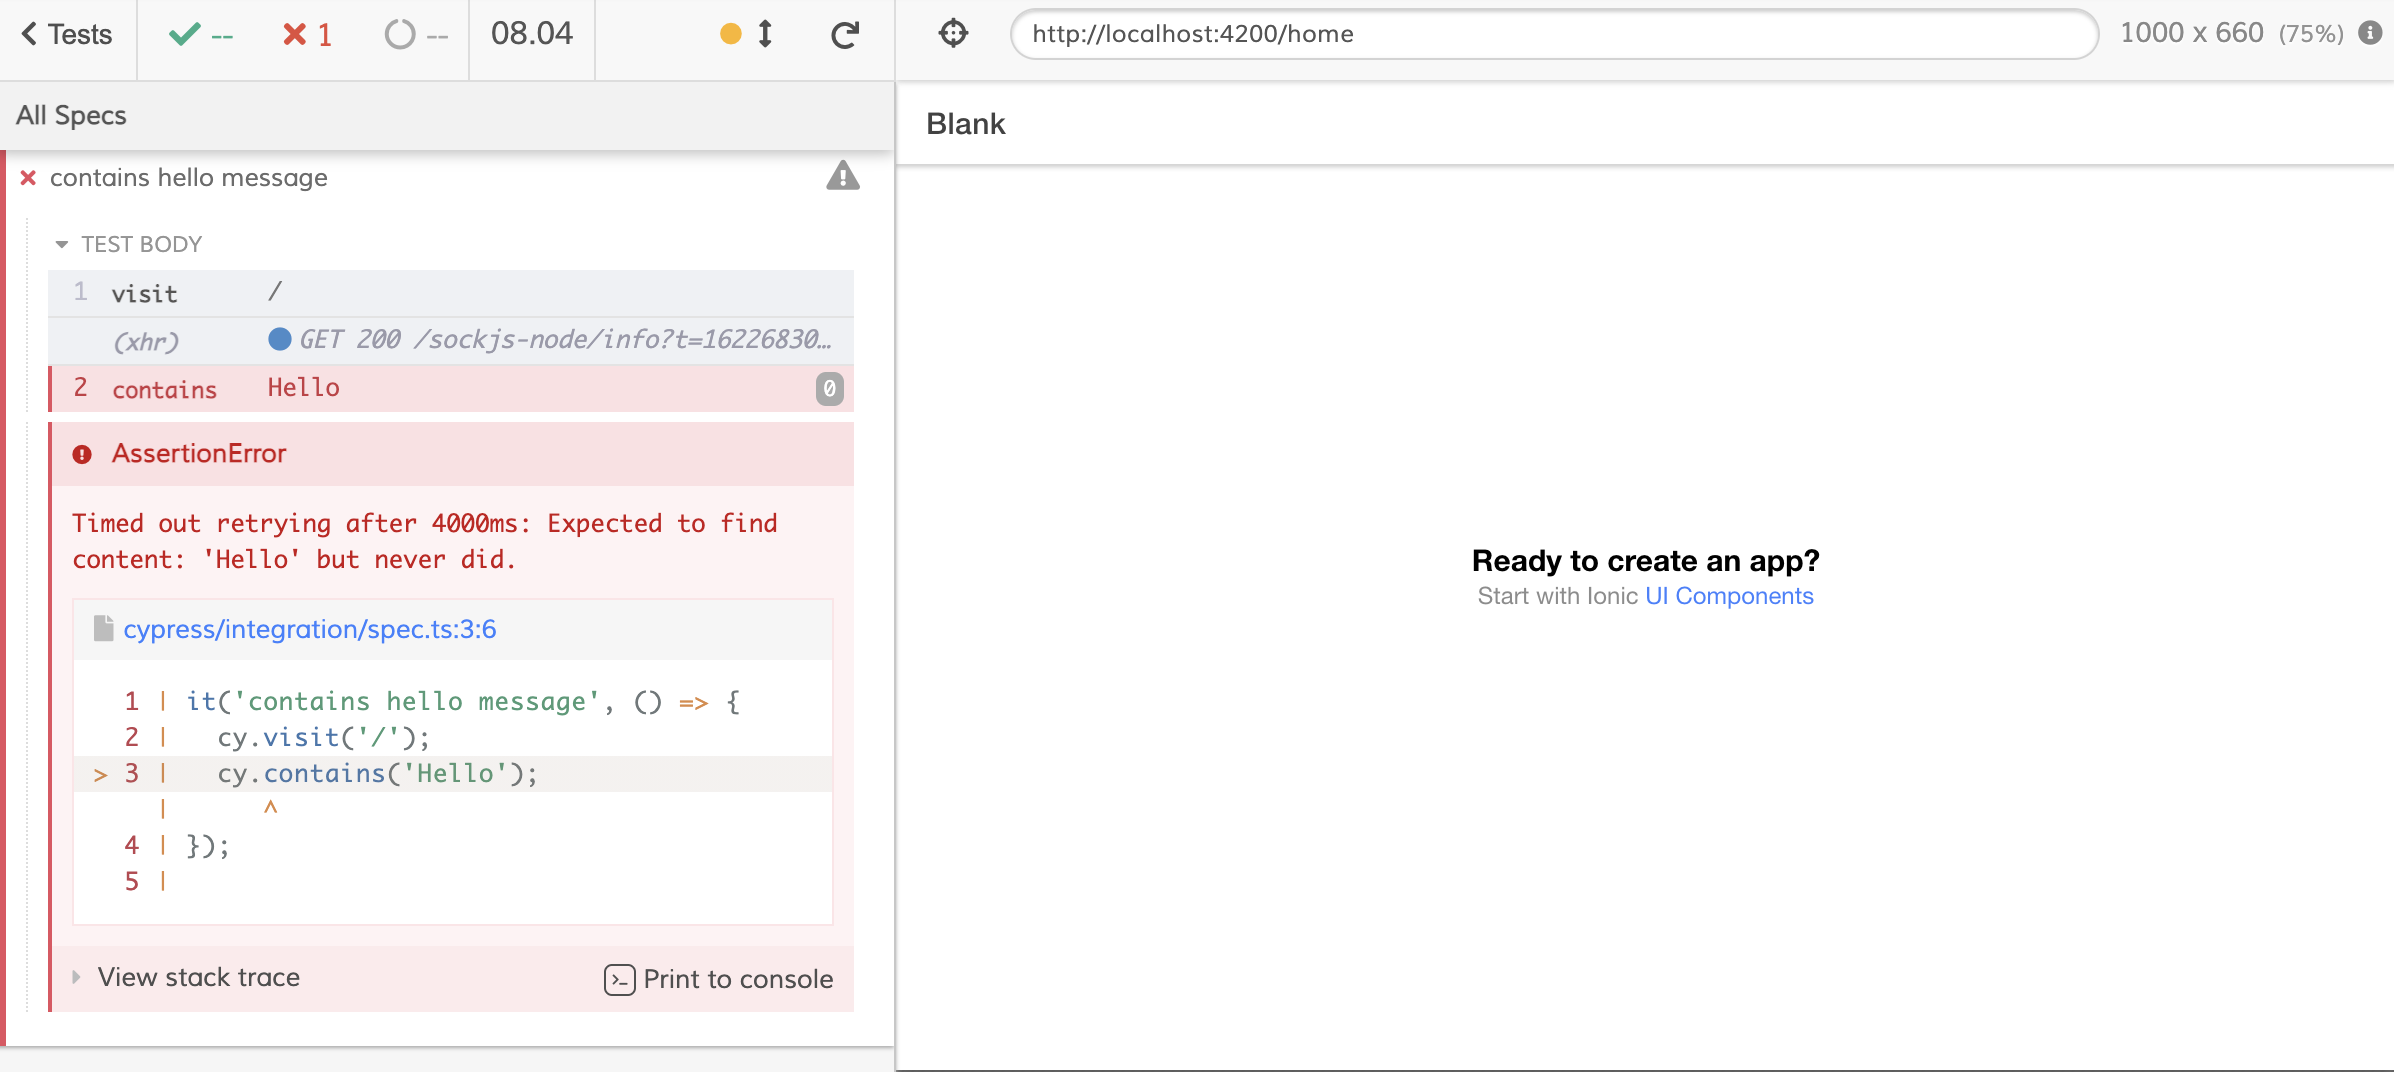Open the selector playground crosshair icon
This screenshot has height=1072, width=2394.
[x=953, y=33]
